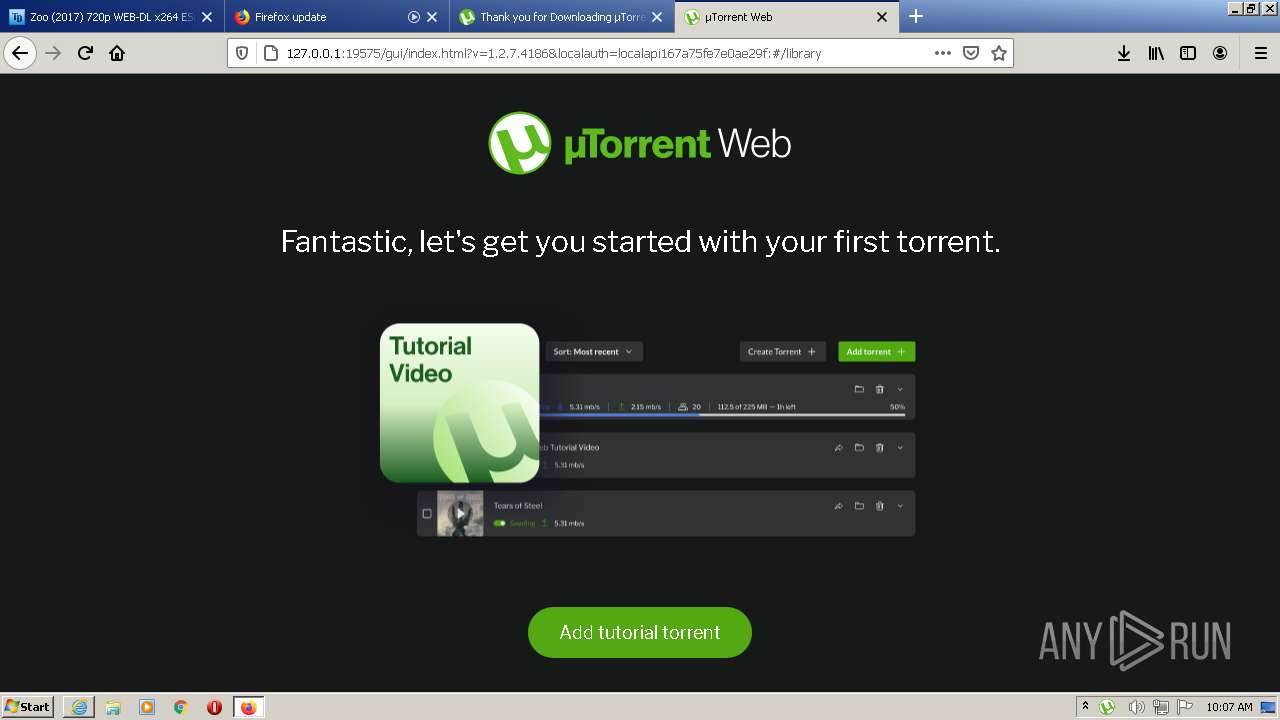Open the Firefox downloads arrow
Image resolution: width=1280 pixels, height=720 pixels.
click(1124, 53)
